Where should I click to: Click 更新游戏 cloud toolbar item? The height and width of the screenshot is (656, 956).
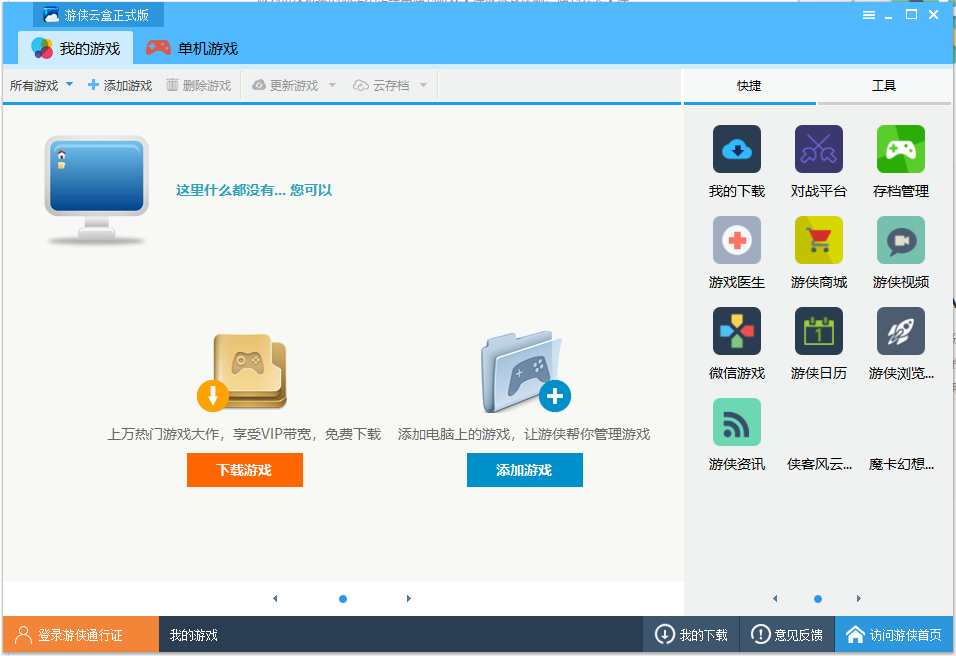285,85
